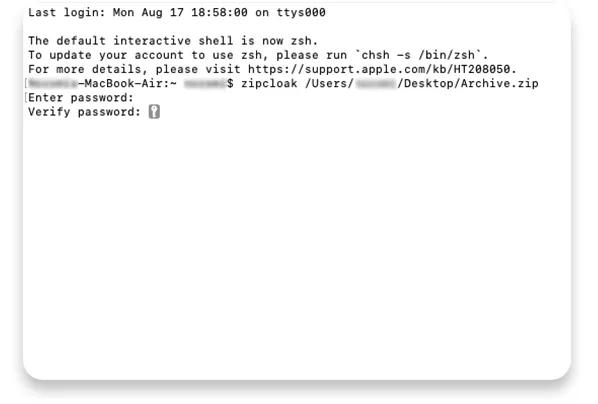
Task: Click the blurred username before the dollar sign
Action: [x=205, y=83]
